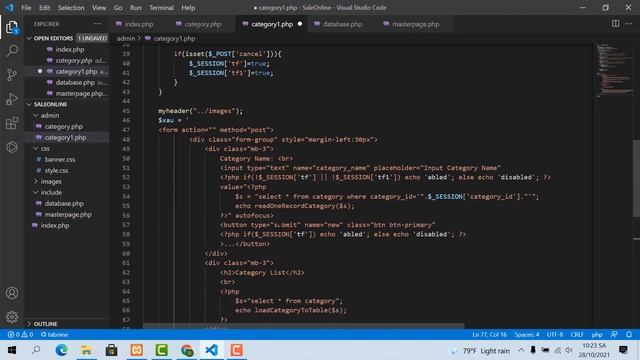640x360 pixels.
Task: Click admin in the breadcrumb
Action: 126,38
